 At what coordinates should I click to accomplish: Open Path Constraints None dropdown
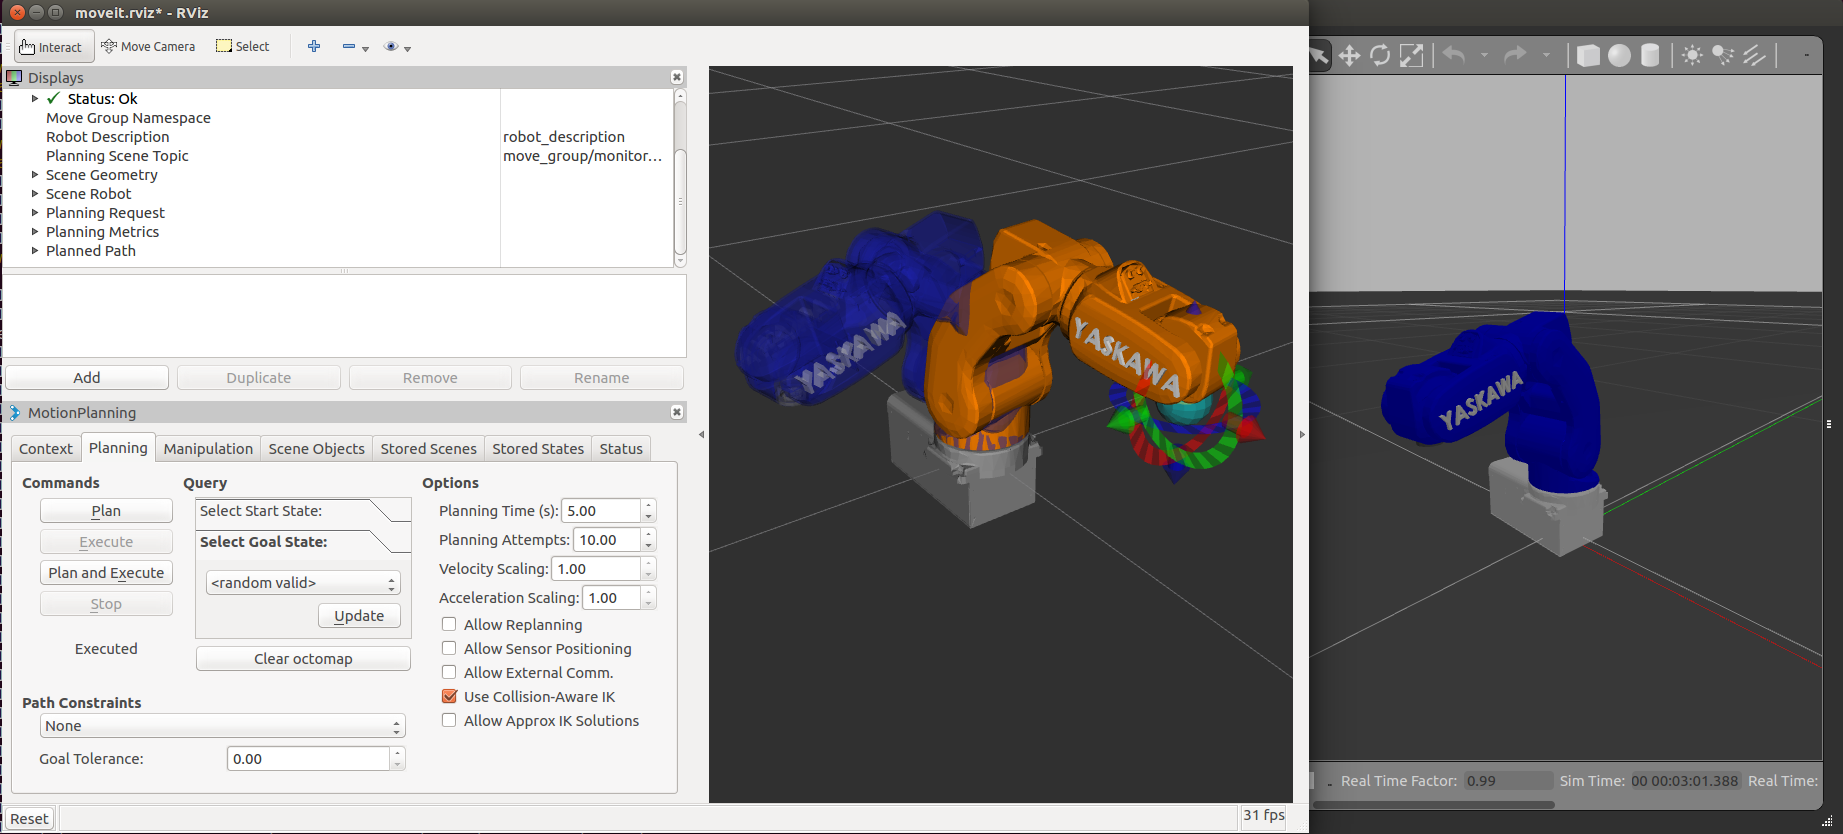tap(222, 726)
